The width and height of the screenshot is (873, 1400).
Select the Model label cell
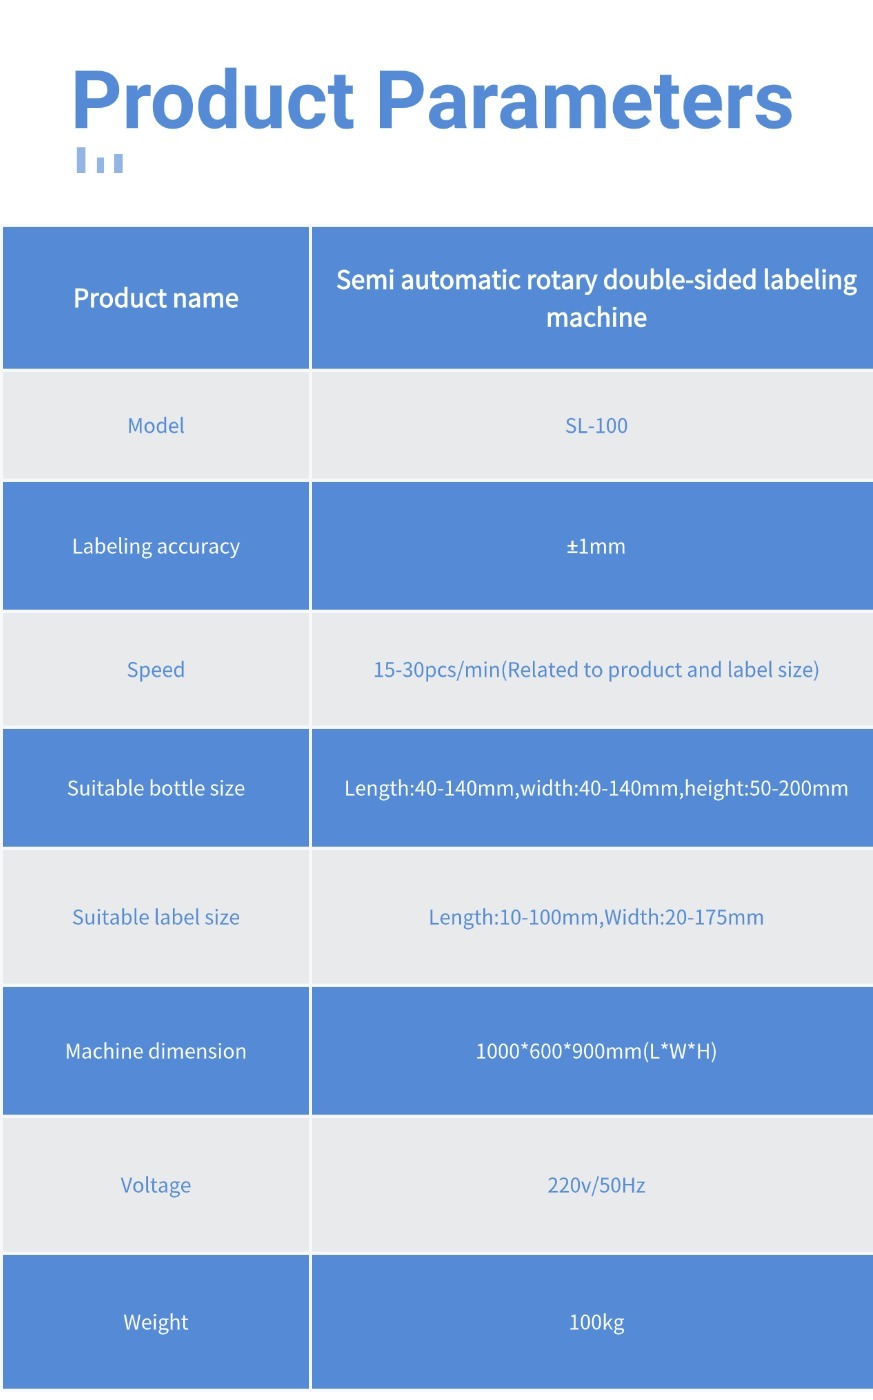(x=156, y=425)
